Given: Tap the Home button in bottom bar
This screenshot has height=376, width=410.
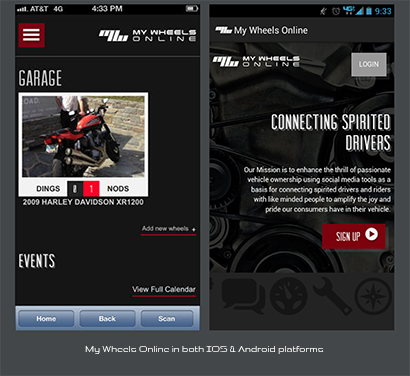Looking at the screenshot, I should [46, 319].
